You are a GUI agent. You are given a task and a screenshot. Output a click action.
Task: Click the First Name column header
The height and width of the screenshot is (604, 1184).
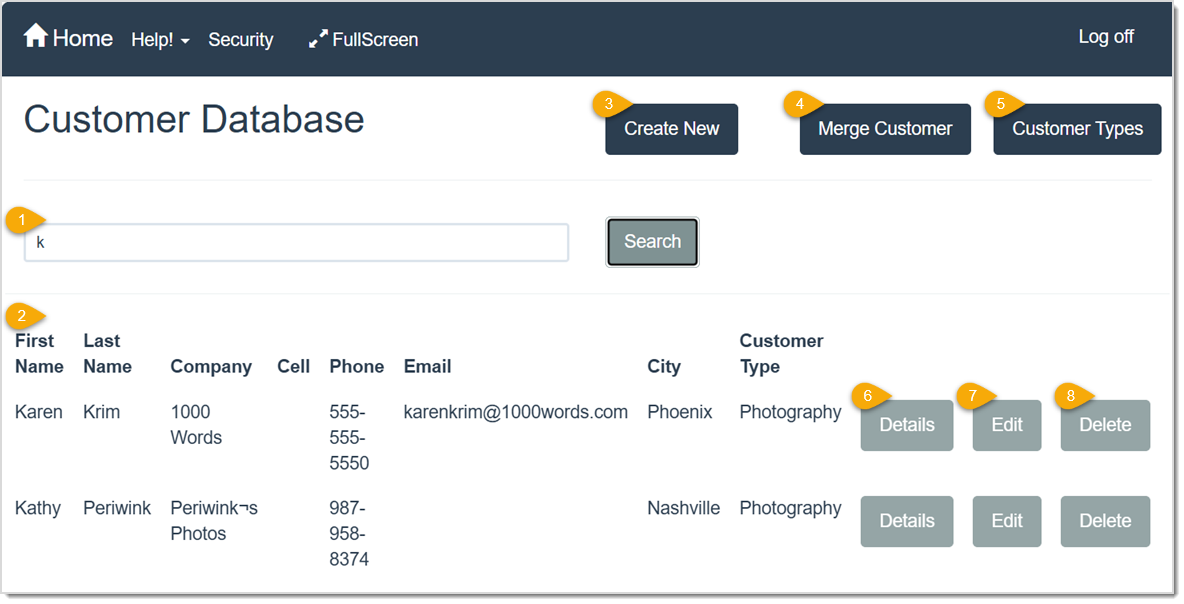click(38, 353)
